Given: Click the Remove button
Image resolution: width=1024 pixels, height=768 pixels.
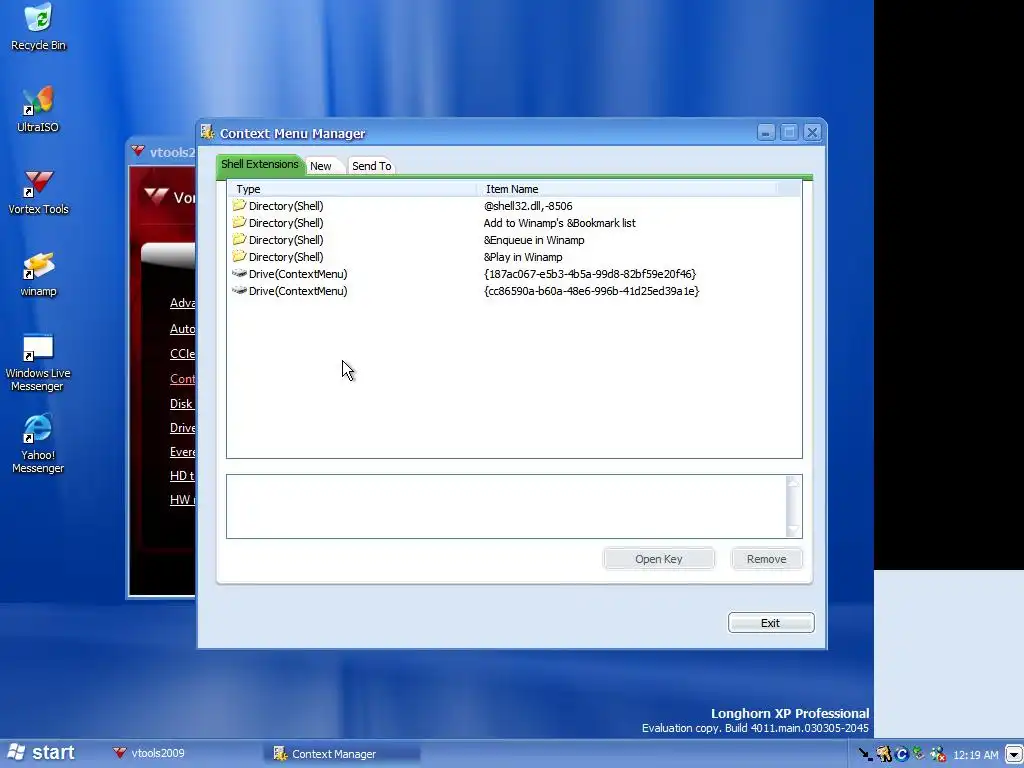Looking at the screenshot, I should click(x=767, y=559).
